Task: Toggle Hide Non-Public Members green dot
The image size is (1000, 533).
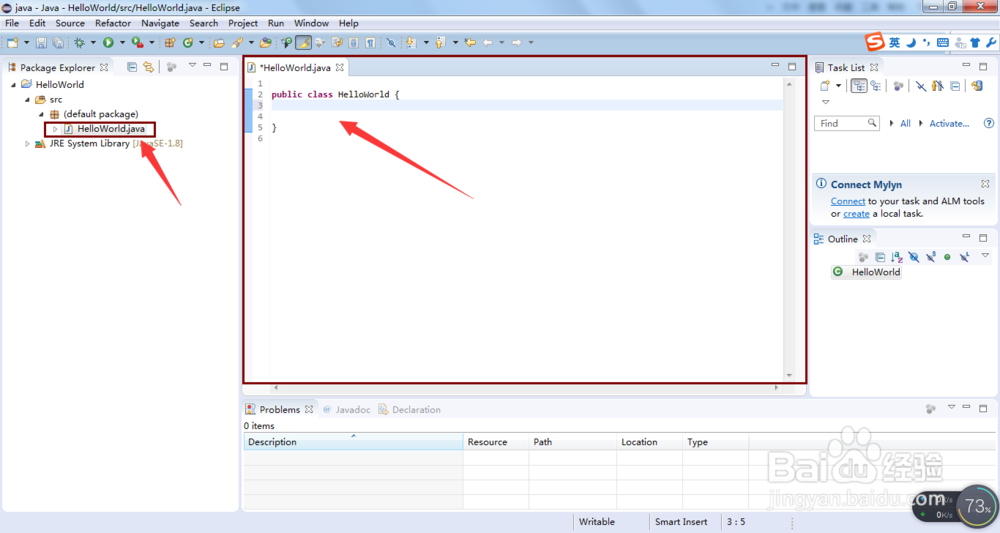Action: click(x=947, y=257)
